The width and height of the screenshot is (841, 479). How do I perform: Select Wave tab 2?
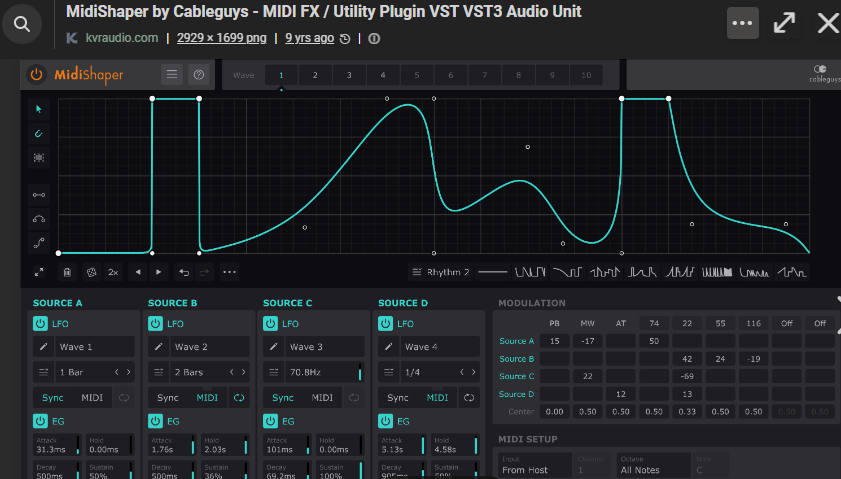[x=315, y=75]
